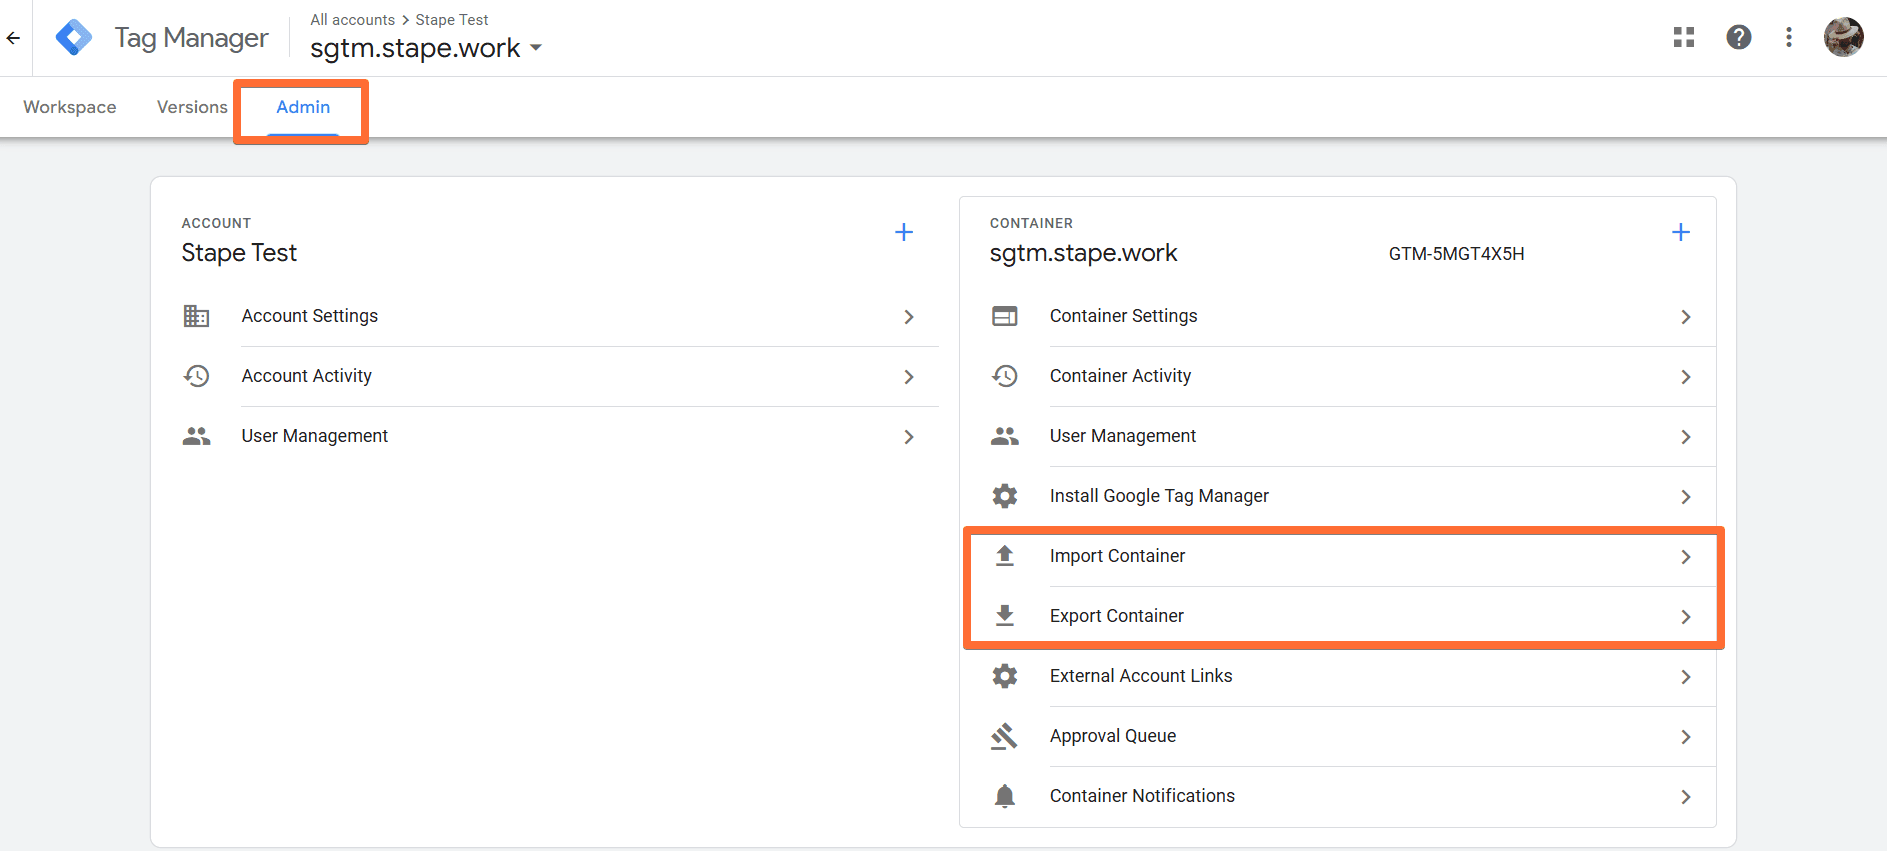Open Install Google Tag Manager
Image resolution: width=1887 pixels, height=851 pixels.
pyautogui.click(x=1159, y=496)
